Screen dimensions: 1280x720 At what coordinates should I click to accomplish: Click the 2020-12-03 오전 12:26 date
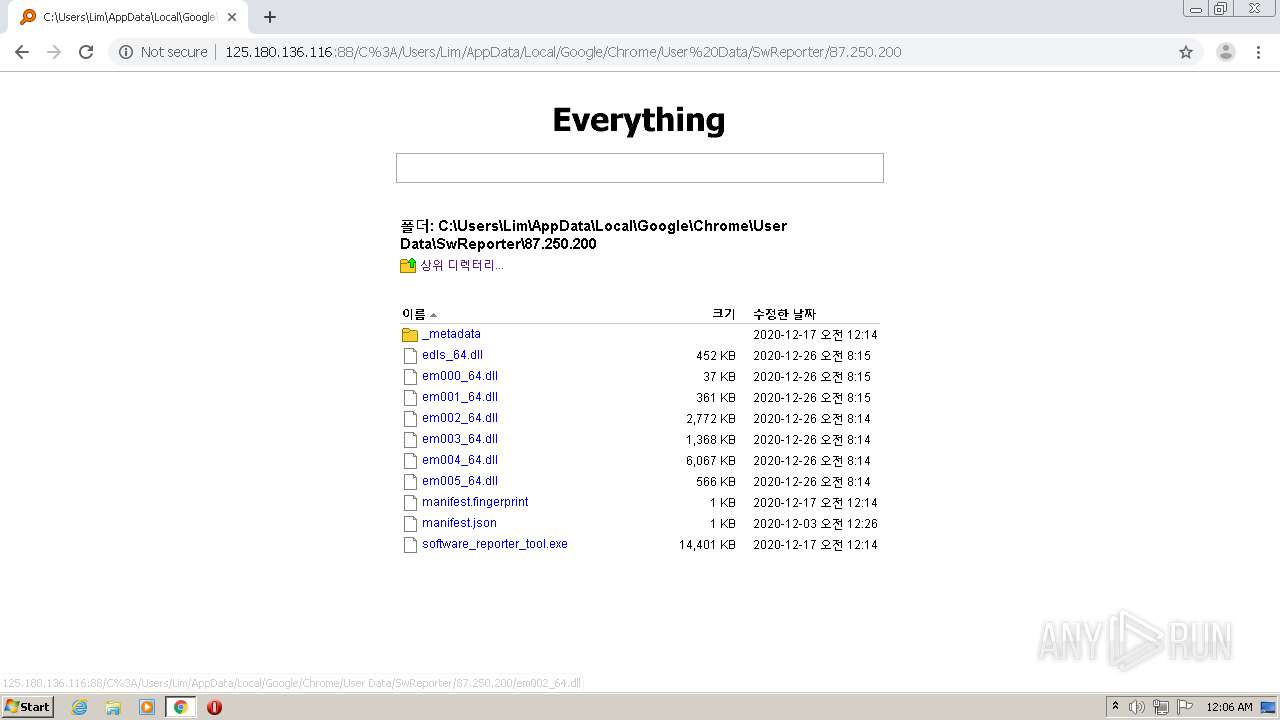[x=815, y=524]
